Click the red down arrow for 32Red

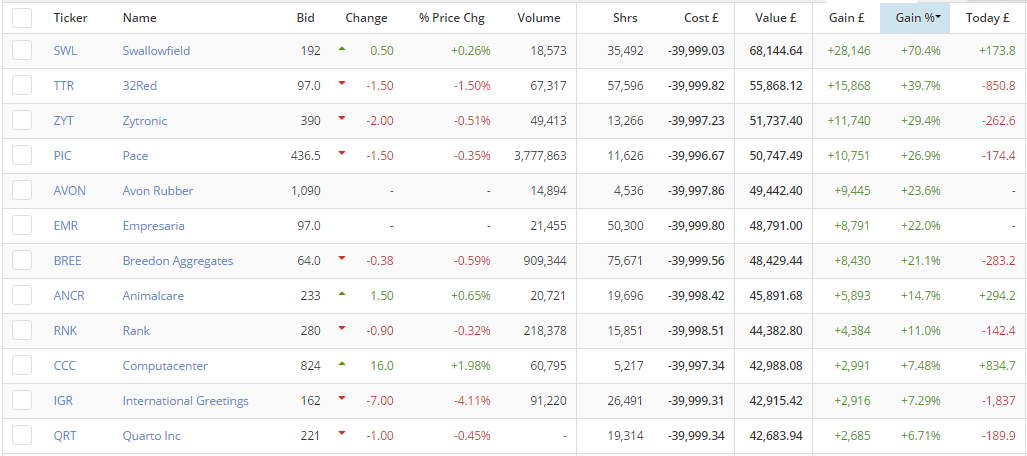tap(341, 83)
